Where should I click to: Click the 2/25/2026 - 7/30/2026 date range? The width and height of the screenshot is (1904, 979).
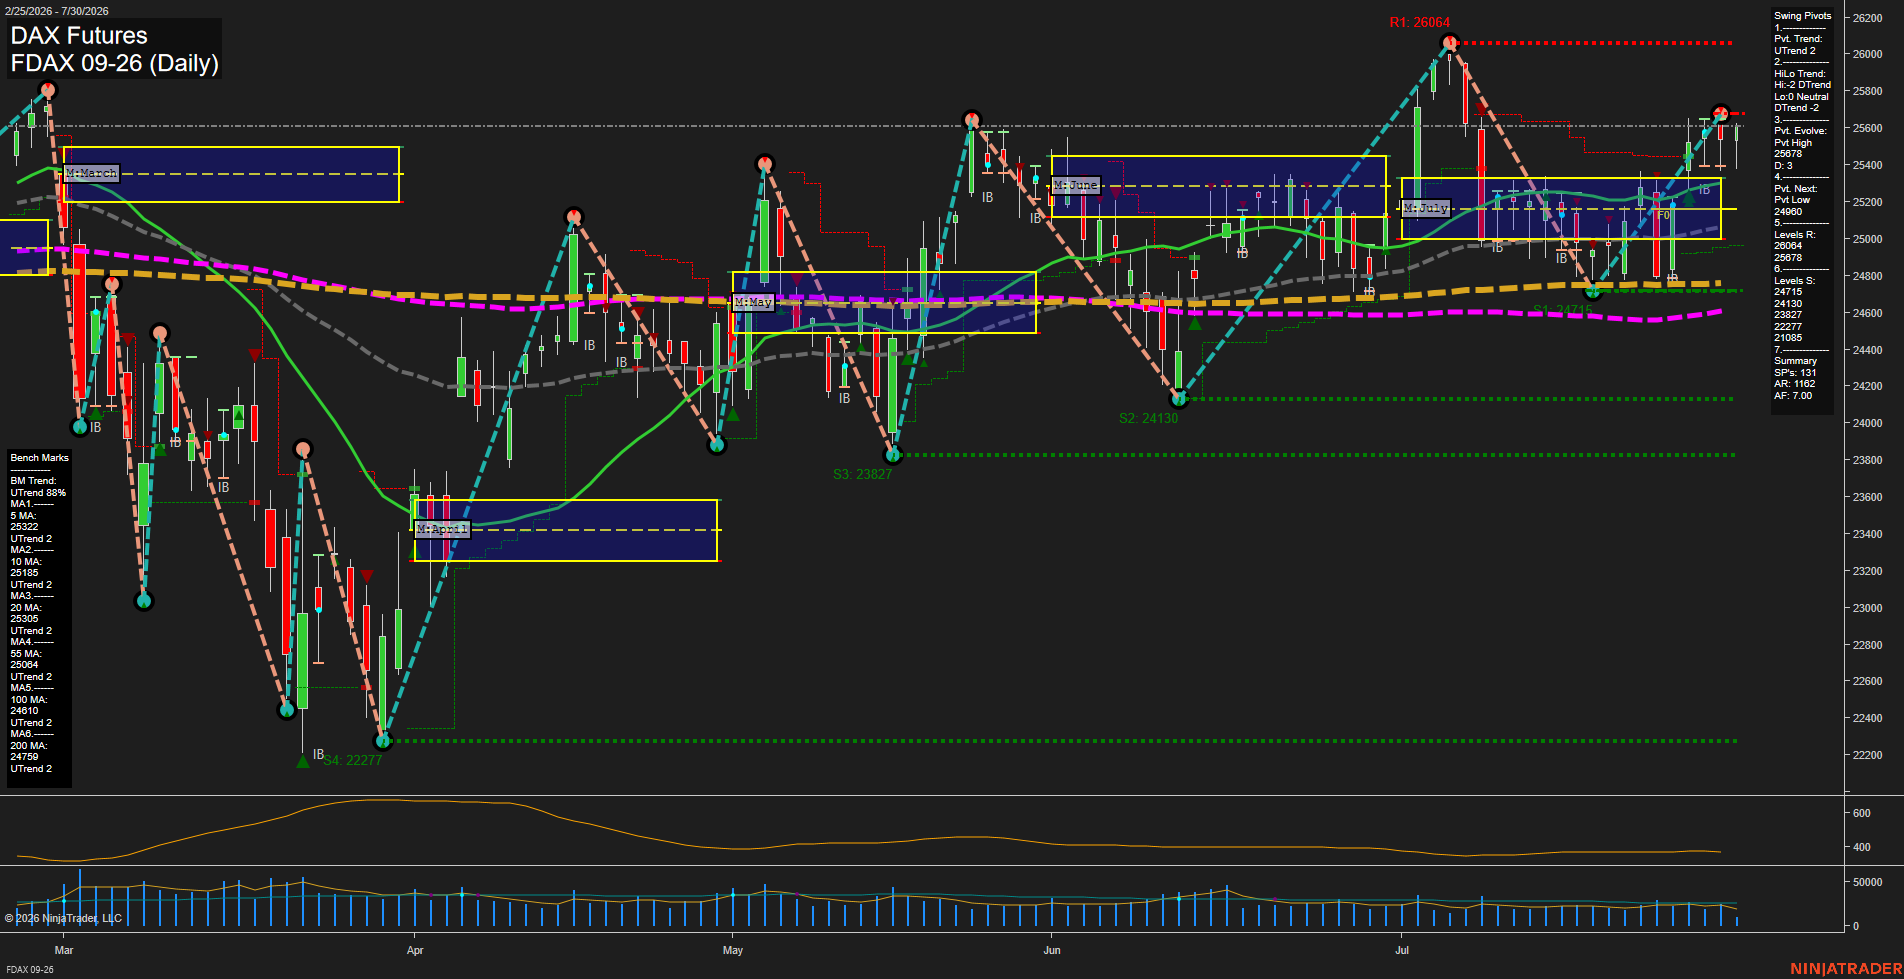tap(56, 11)
